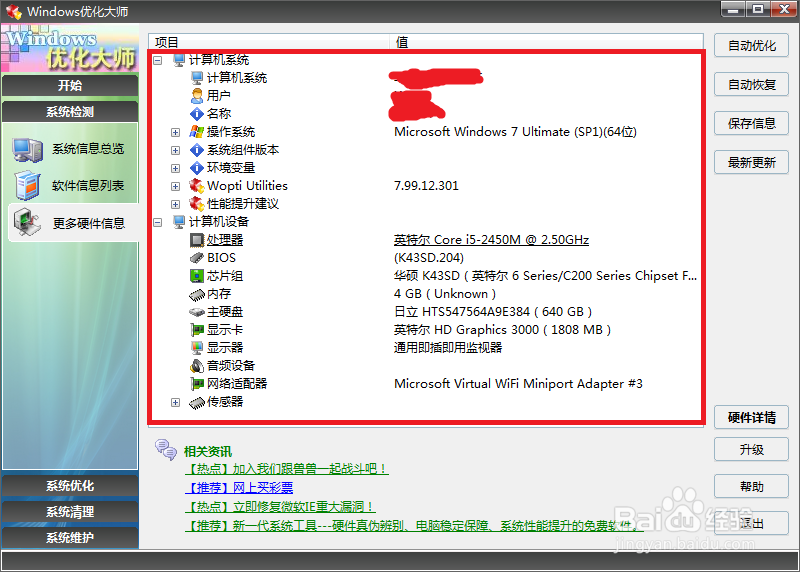
Task: Click the 性能提升建议 logo icon
Action: click(197, 204)
